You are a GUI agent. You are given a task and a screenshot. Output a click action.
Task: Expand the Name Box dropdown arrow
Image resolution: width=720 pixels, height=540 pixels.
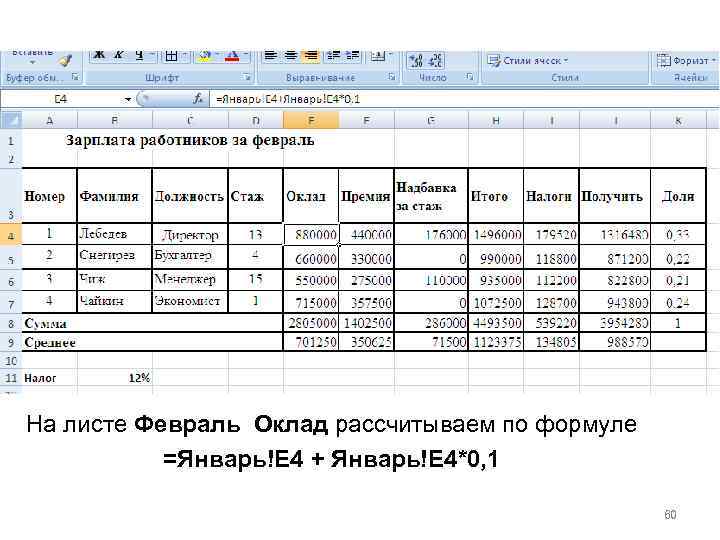[x=127, y=99]
